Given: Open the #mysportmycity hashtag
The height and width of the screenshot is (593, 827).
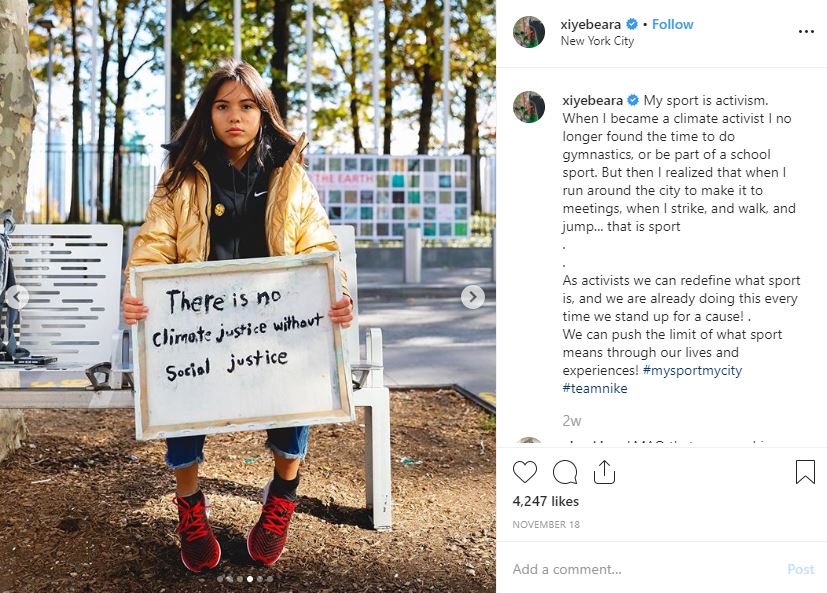Looking at the screenshot, I should 692,370.
